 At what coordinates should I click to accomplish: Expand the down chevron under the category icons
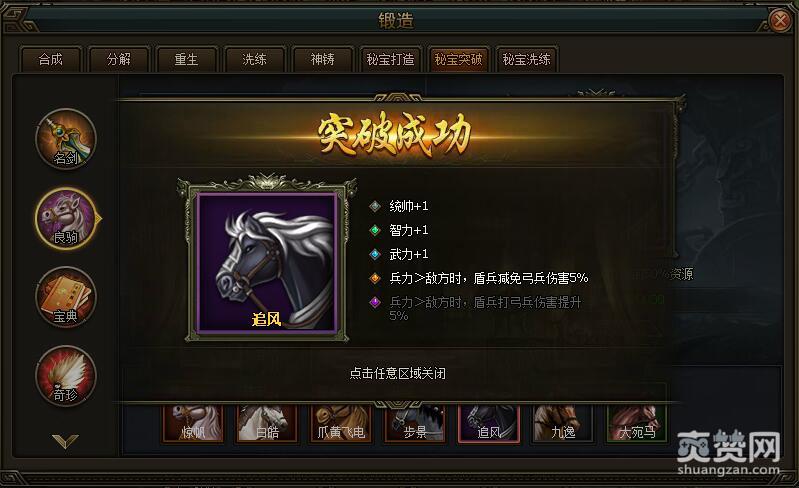pos(65,441)
